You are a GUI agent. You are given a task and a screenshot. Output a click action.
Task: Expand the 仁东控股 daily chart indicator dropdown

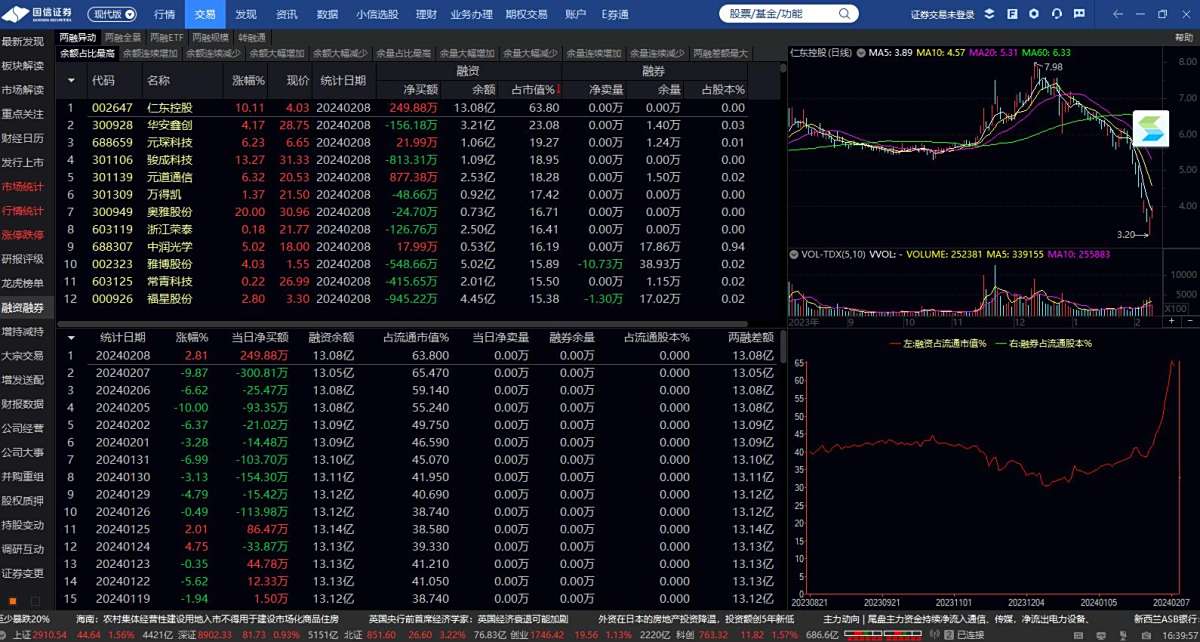[x=860, y=51]
